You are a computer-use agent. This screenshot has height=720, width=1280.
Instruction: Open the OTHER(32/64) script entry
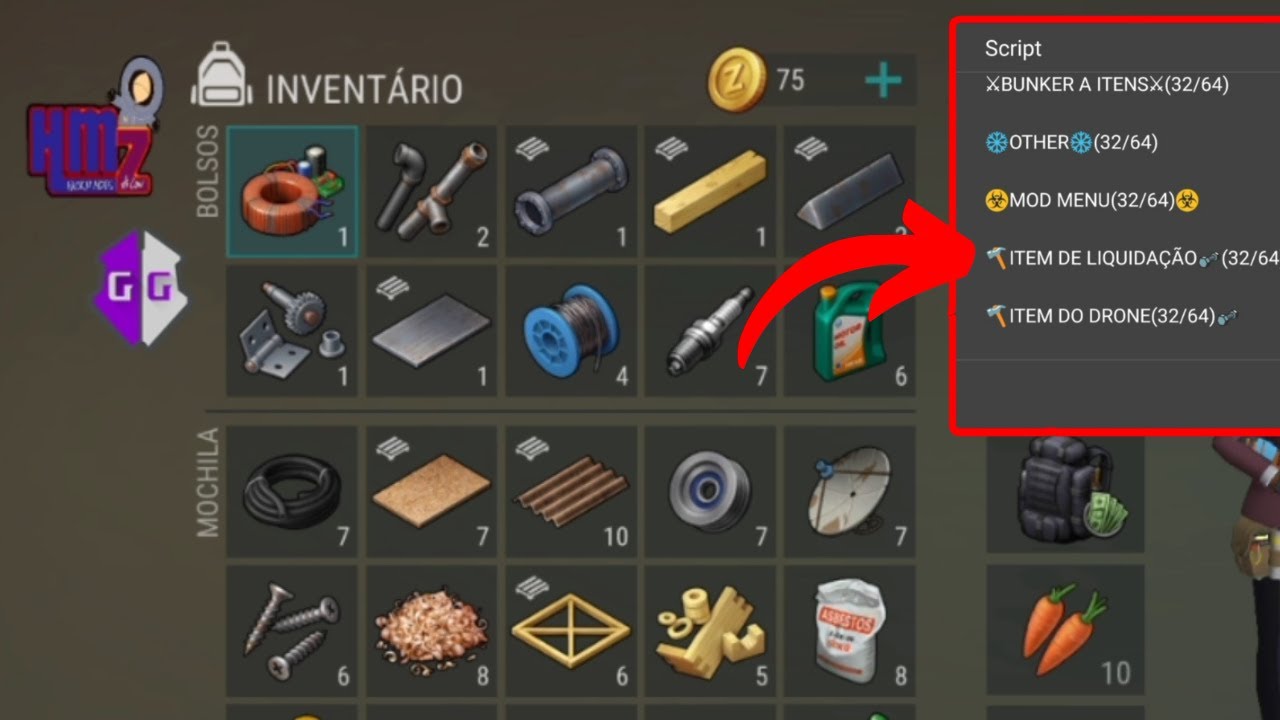tap(1071, 142)
